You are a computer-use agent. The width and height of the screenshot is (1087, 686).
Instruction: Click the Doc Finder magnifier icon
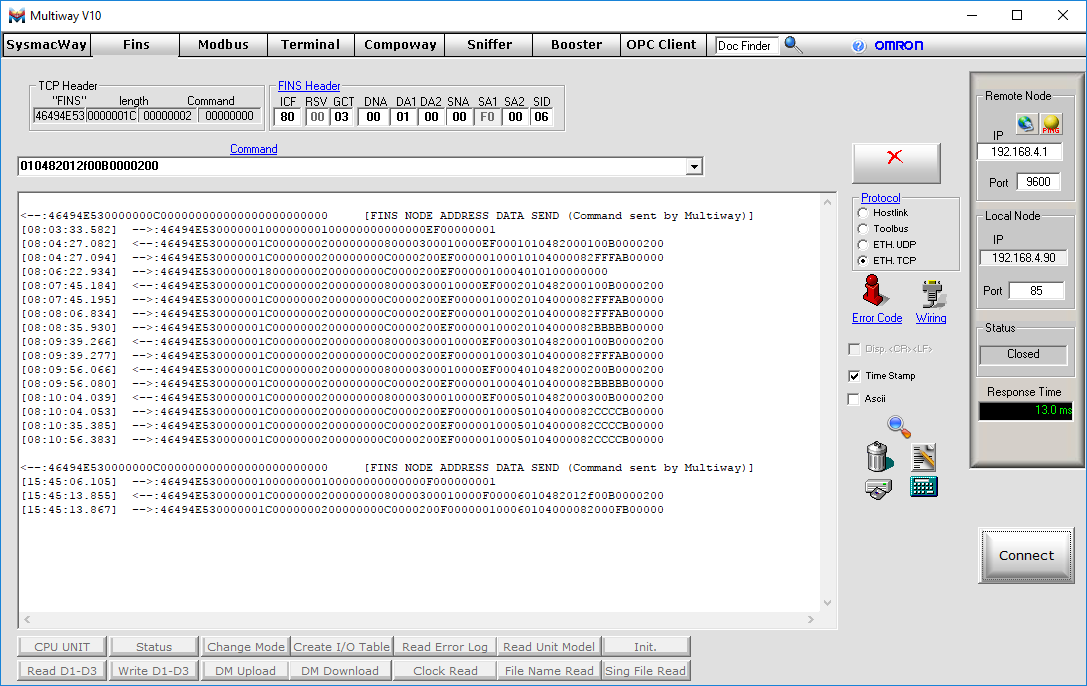pyautogui.click(x=793, y=45)
